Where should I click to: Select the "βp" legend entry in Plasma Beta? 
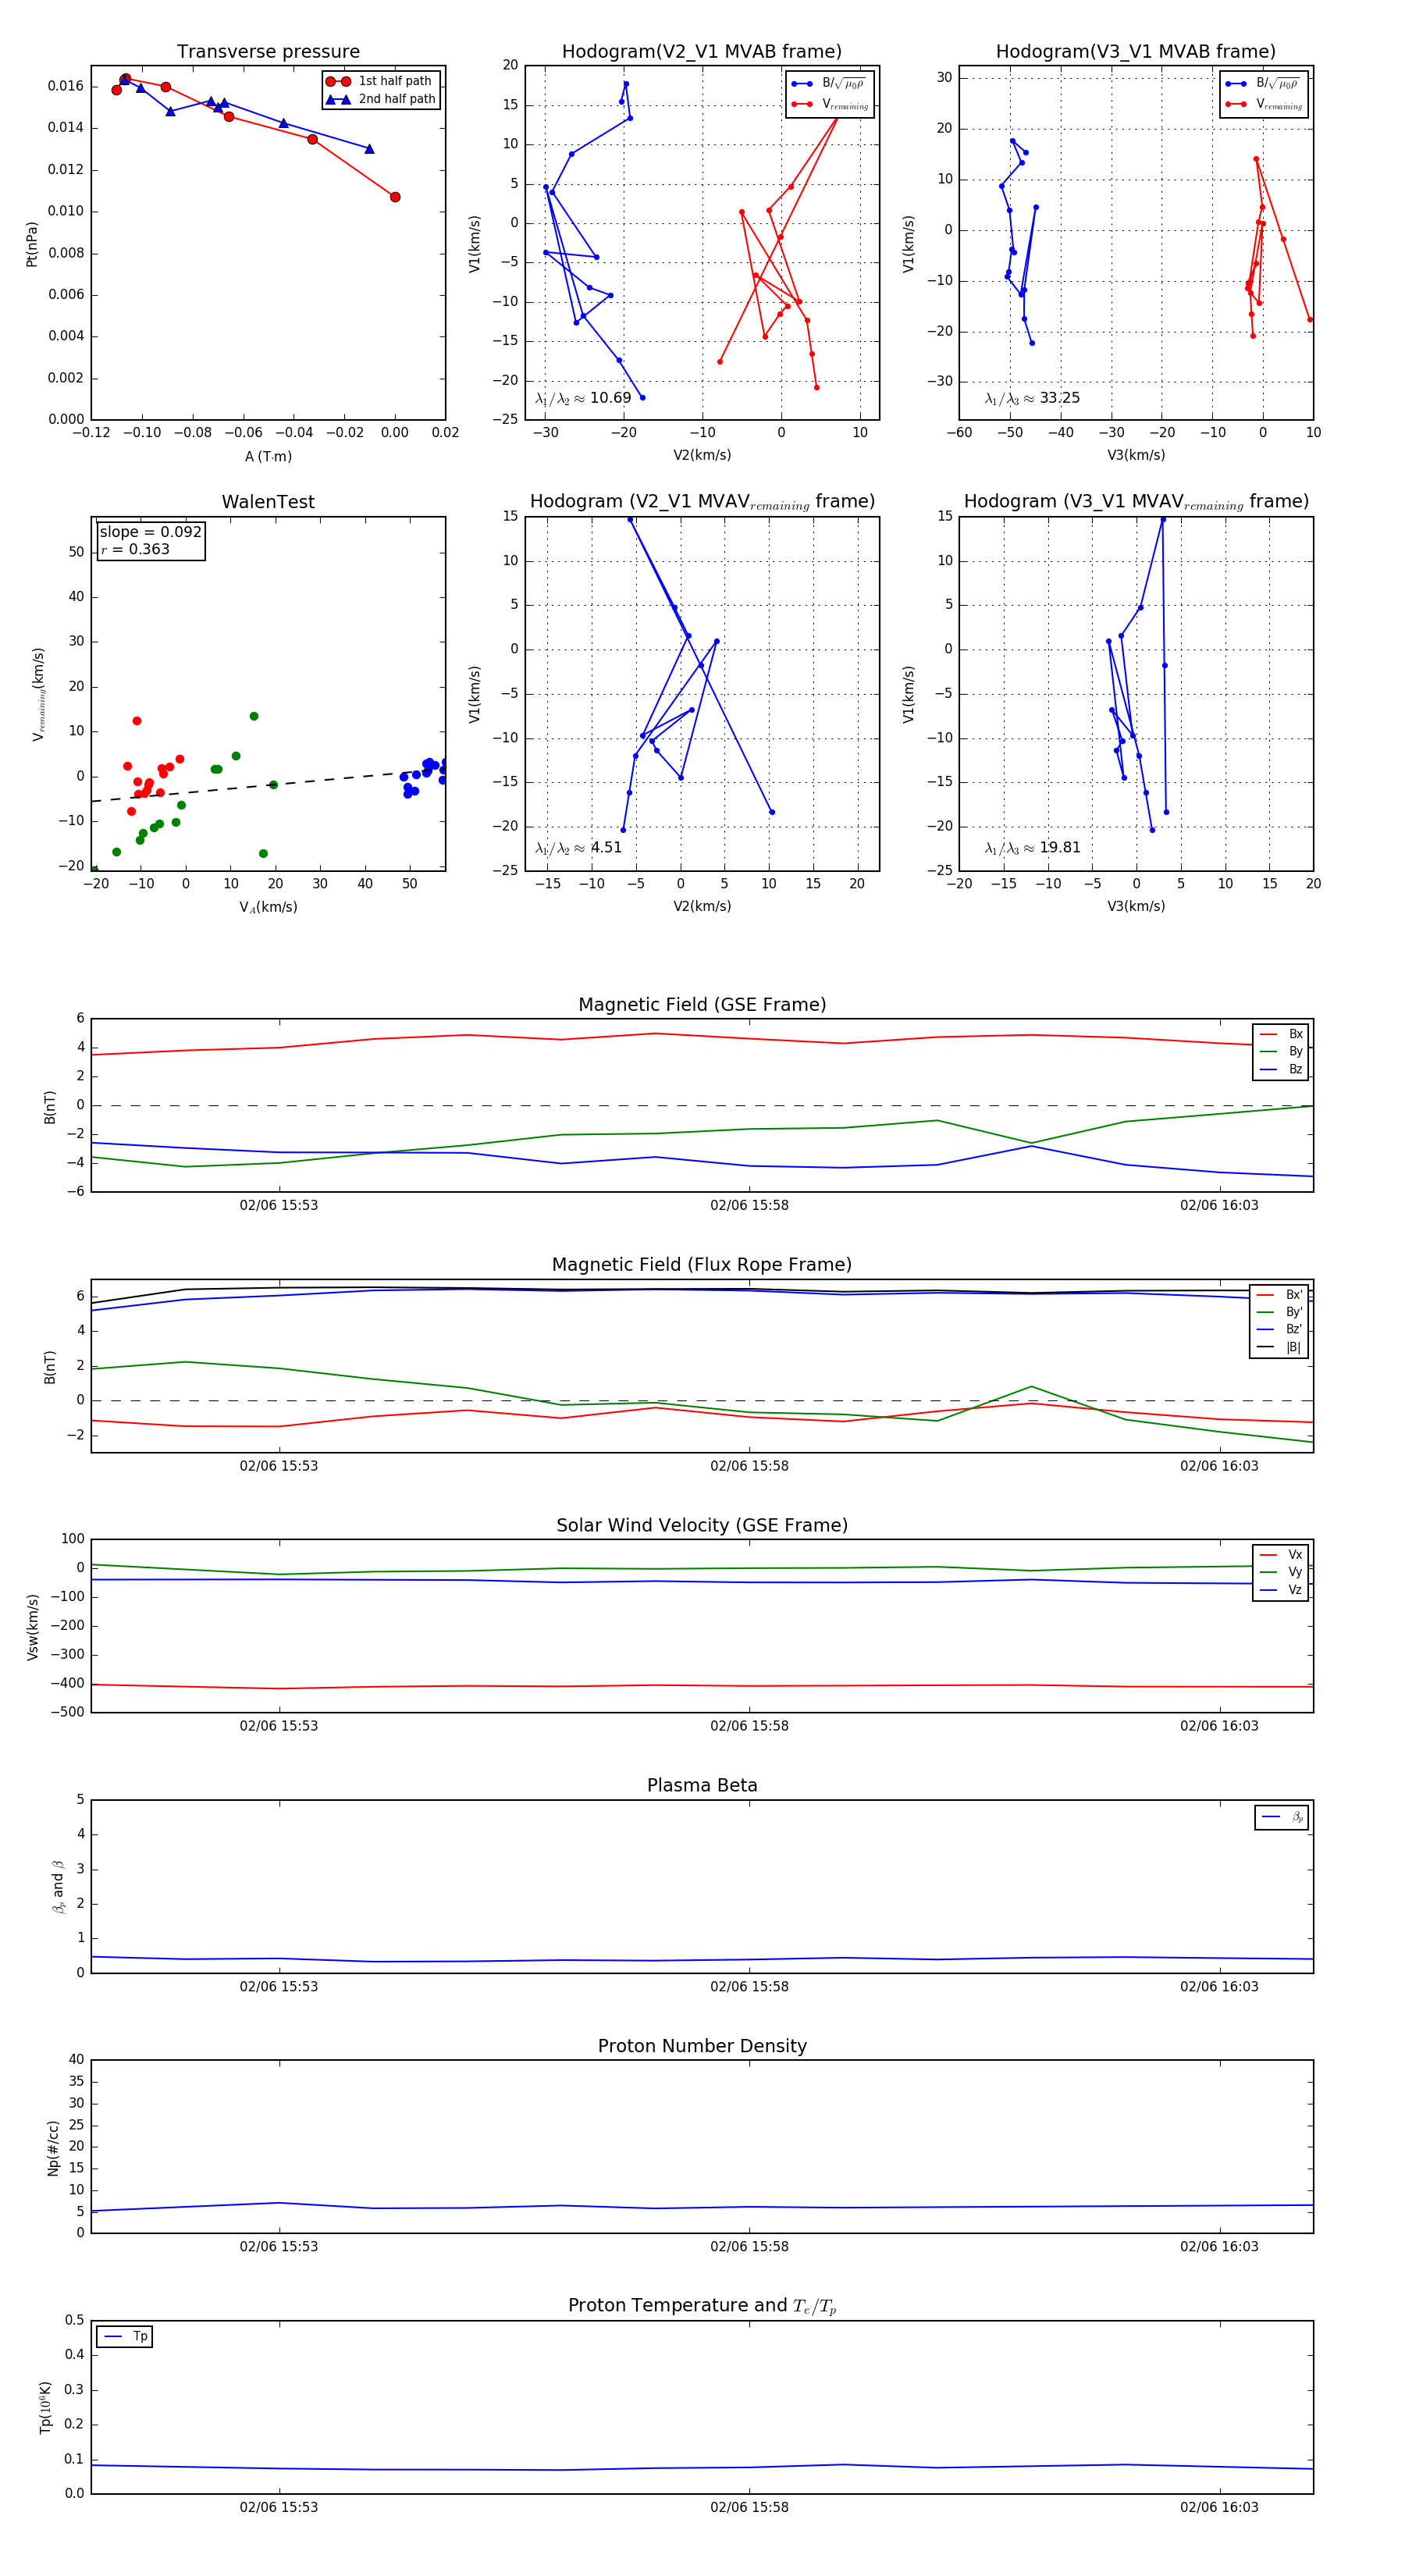click(x=1282, y=1817)
